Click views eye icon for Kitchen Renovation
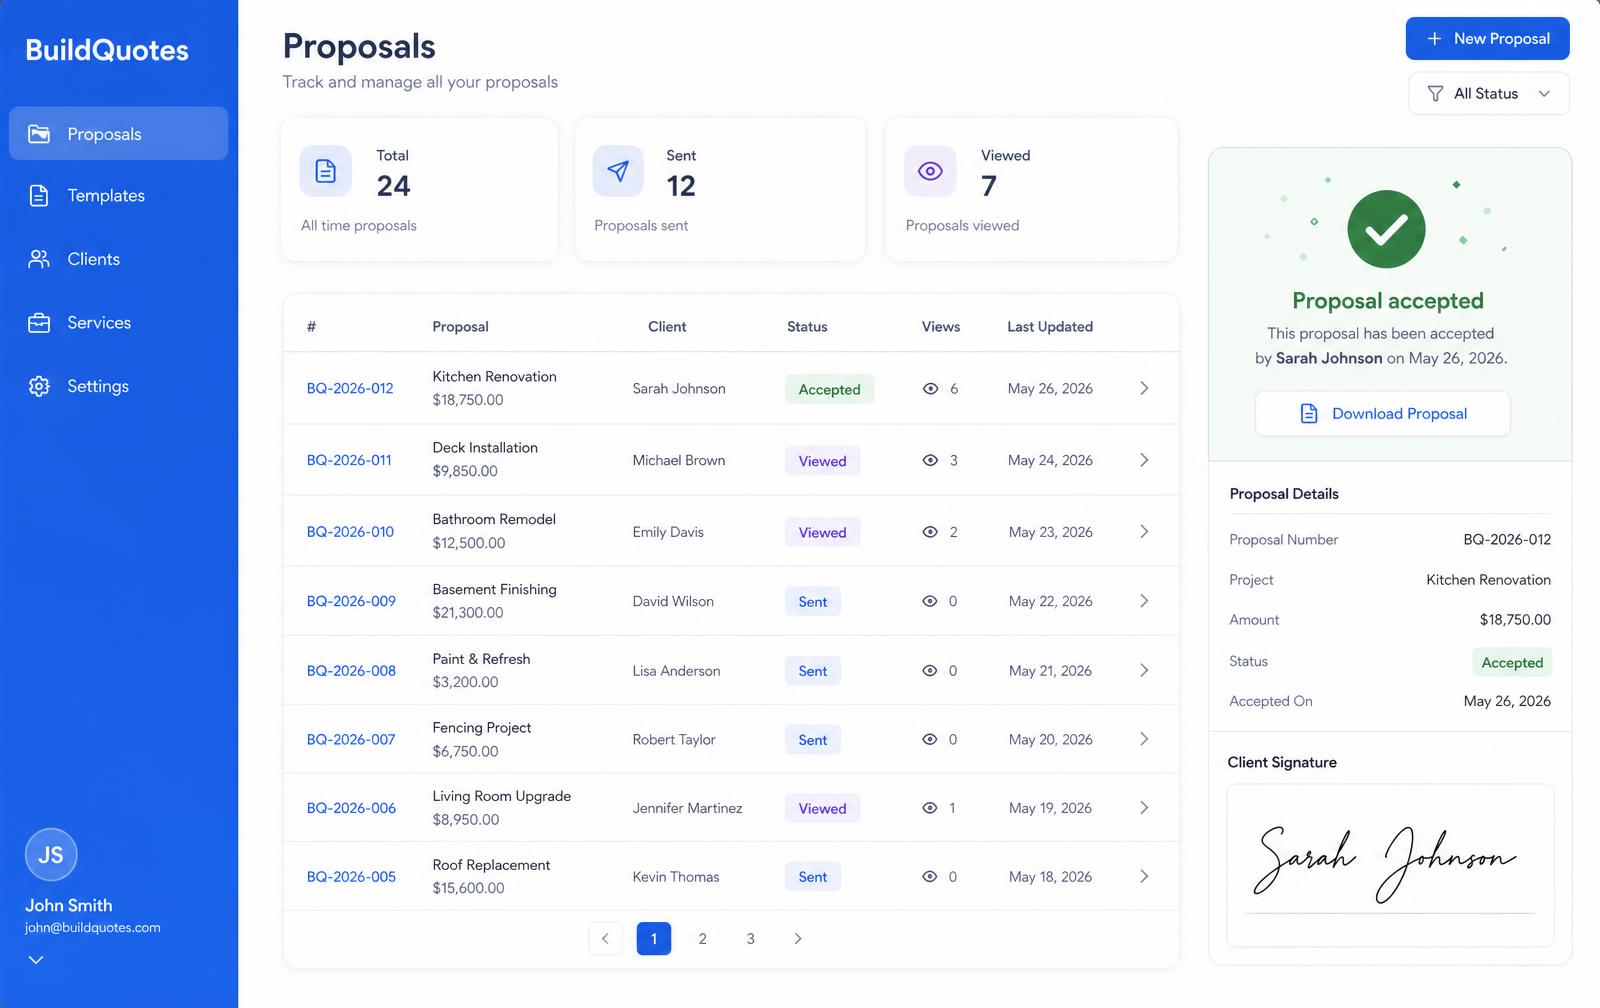 tap(930, 389)
